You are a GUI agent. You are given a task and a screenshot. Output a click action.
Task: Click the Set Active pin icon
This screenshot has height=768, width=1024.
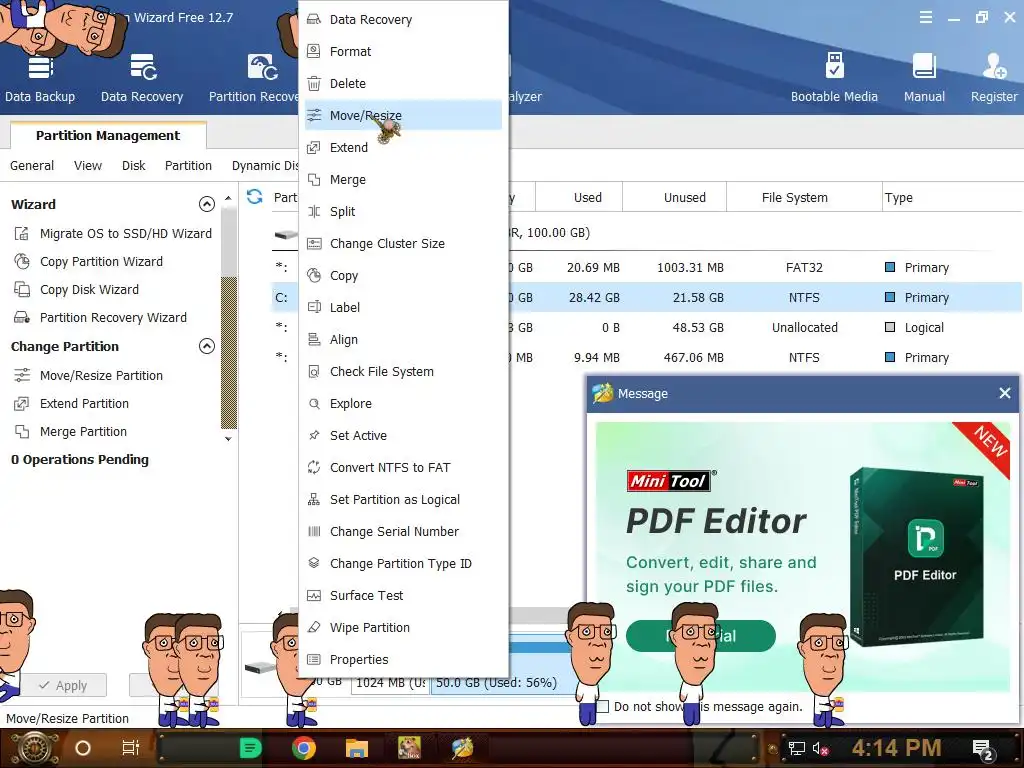[x=314, y=436]
